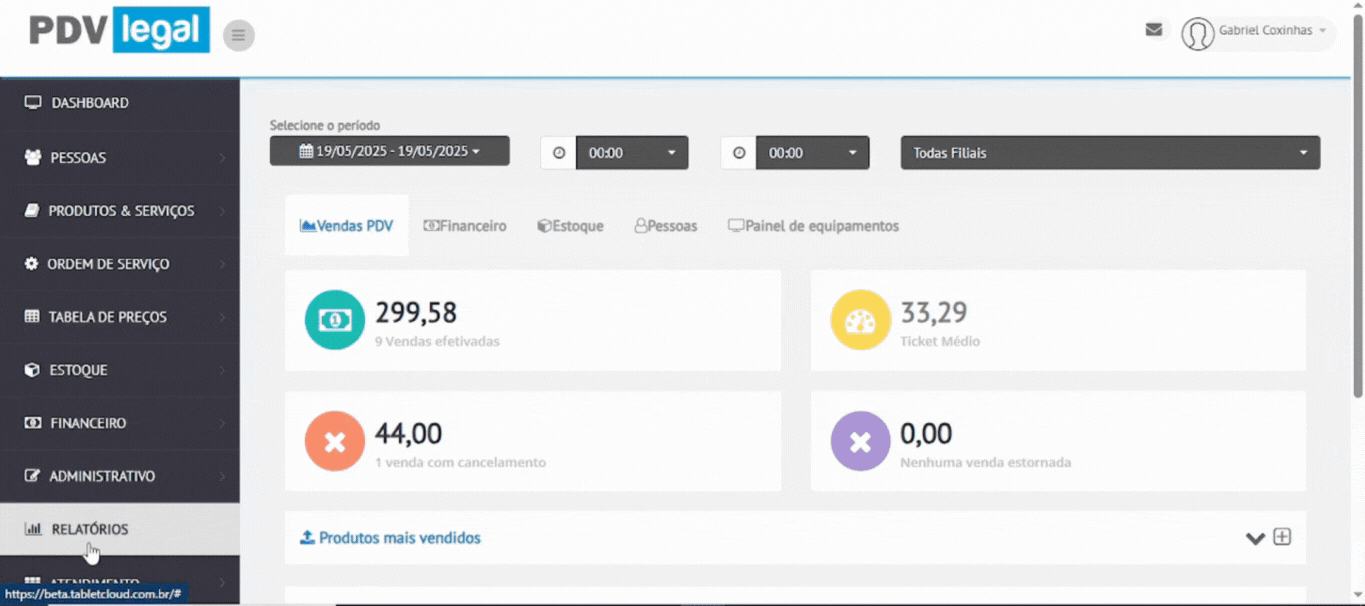The height and width of the screenshot is (606, 1365).
Task: Click the hamburger menu toggle button
Action: point(238,36)
